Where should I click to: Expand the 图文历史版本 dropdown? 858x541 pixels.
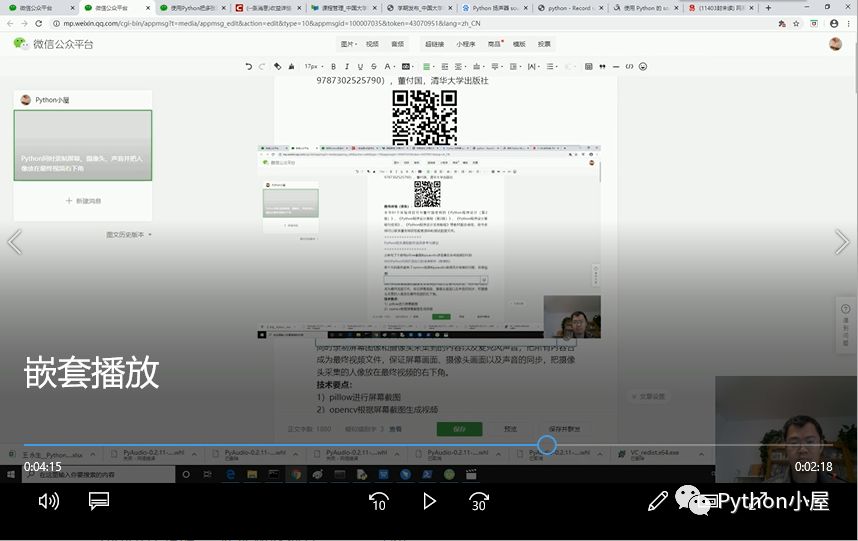tap(129, 235)
